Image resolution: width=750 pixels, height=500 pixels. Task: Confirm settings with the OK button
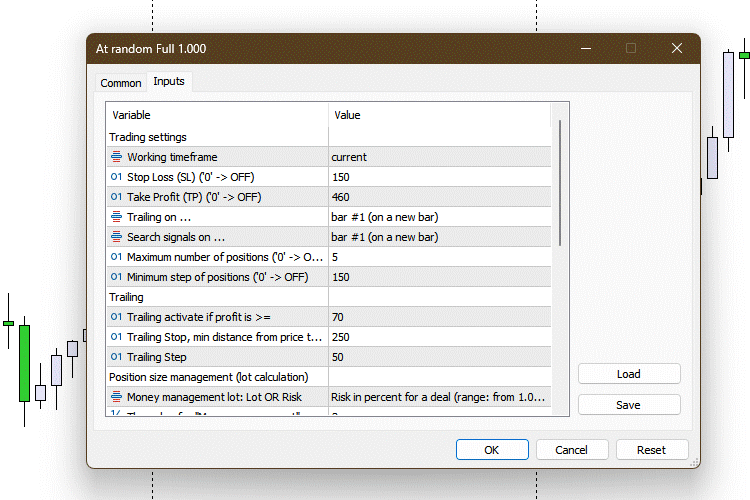pos(491,450)
